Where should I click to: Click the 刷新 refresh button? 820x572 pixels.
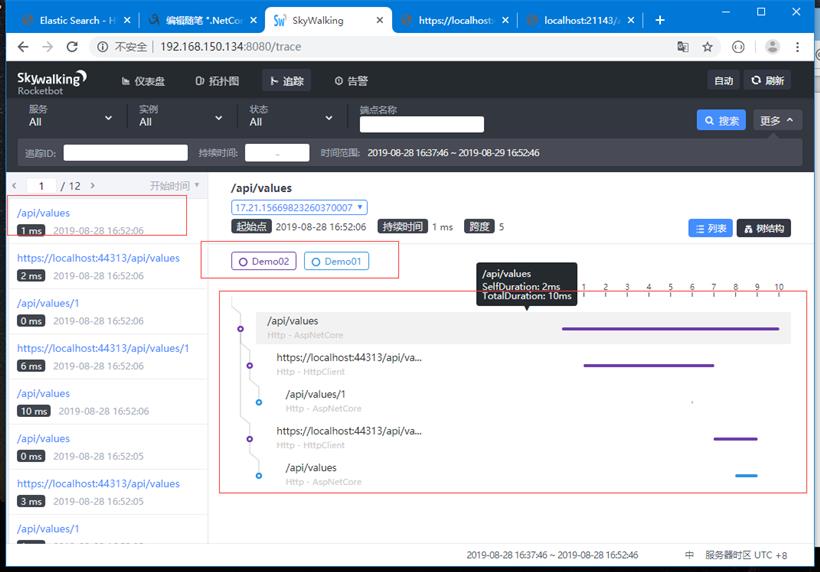[x=767, y=81]
